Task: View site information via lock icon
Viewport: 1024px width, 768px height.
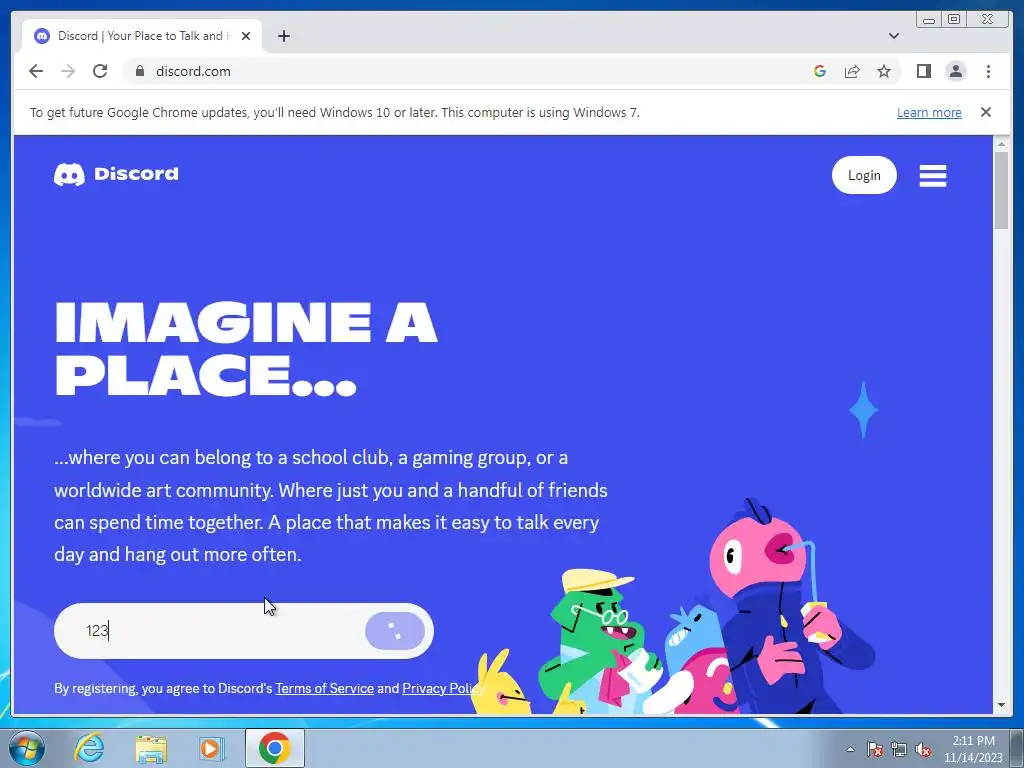Action: pos(139,71)
